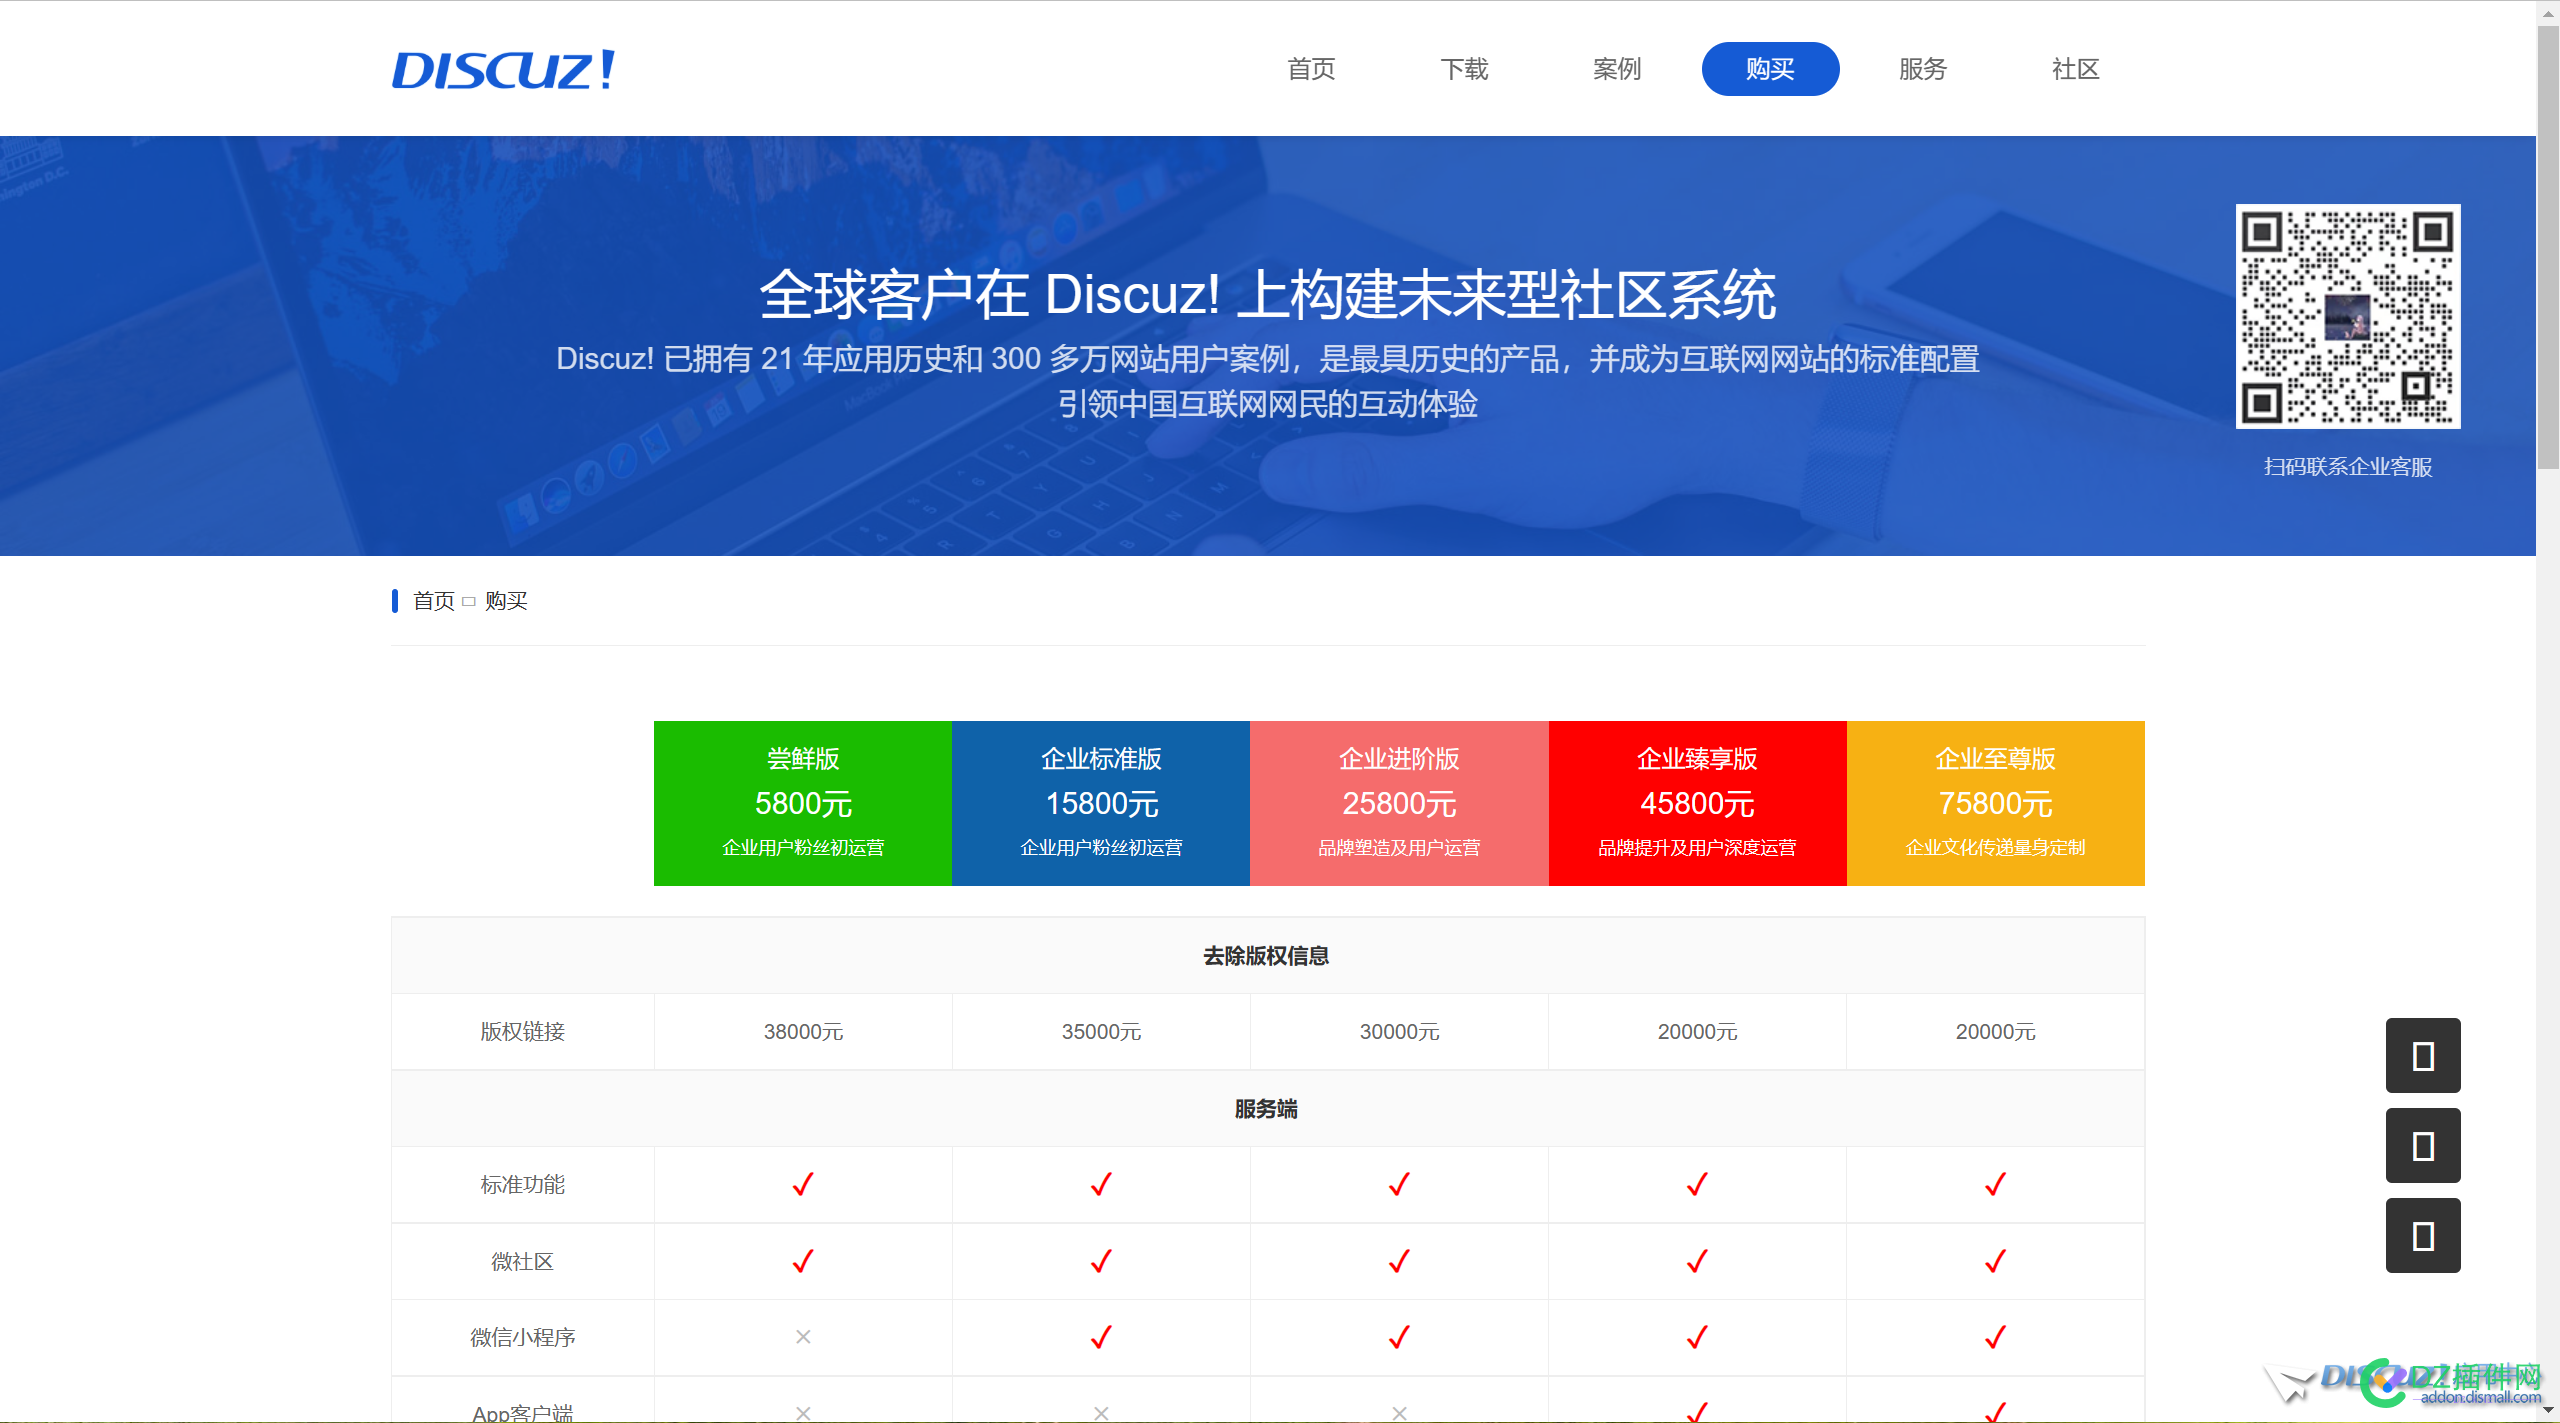2560x1423 pixels.
Task: Click 标准功能 checkmark under 尝鲜版
Action: (x=803, y=1184)
